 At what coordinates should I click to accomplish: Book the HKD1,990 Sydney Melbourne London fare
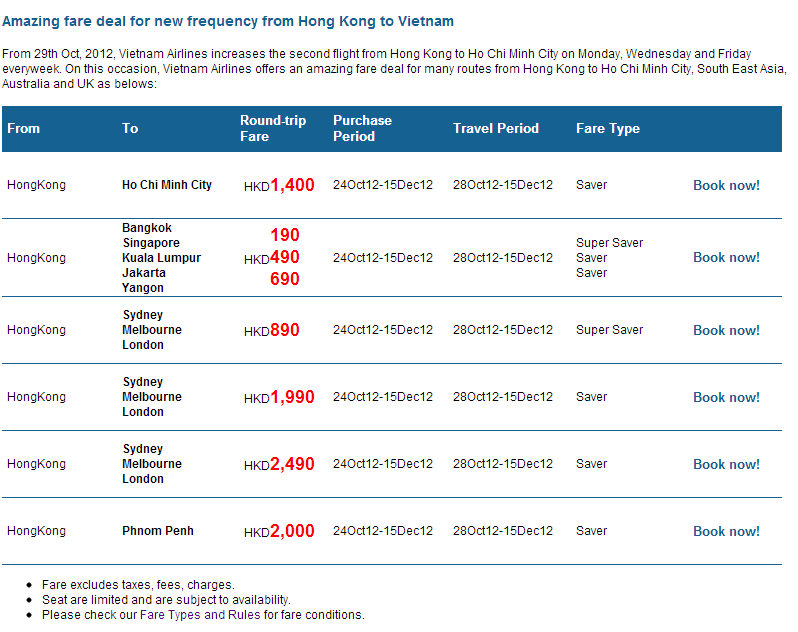[726, 397]
